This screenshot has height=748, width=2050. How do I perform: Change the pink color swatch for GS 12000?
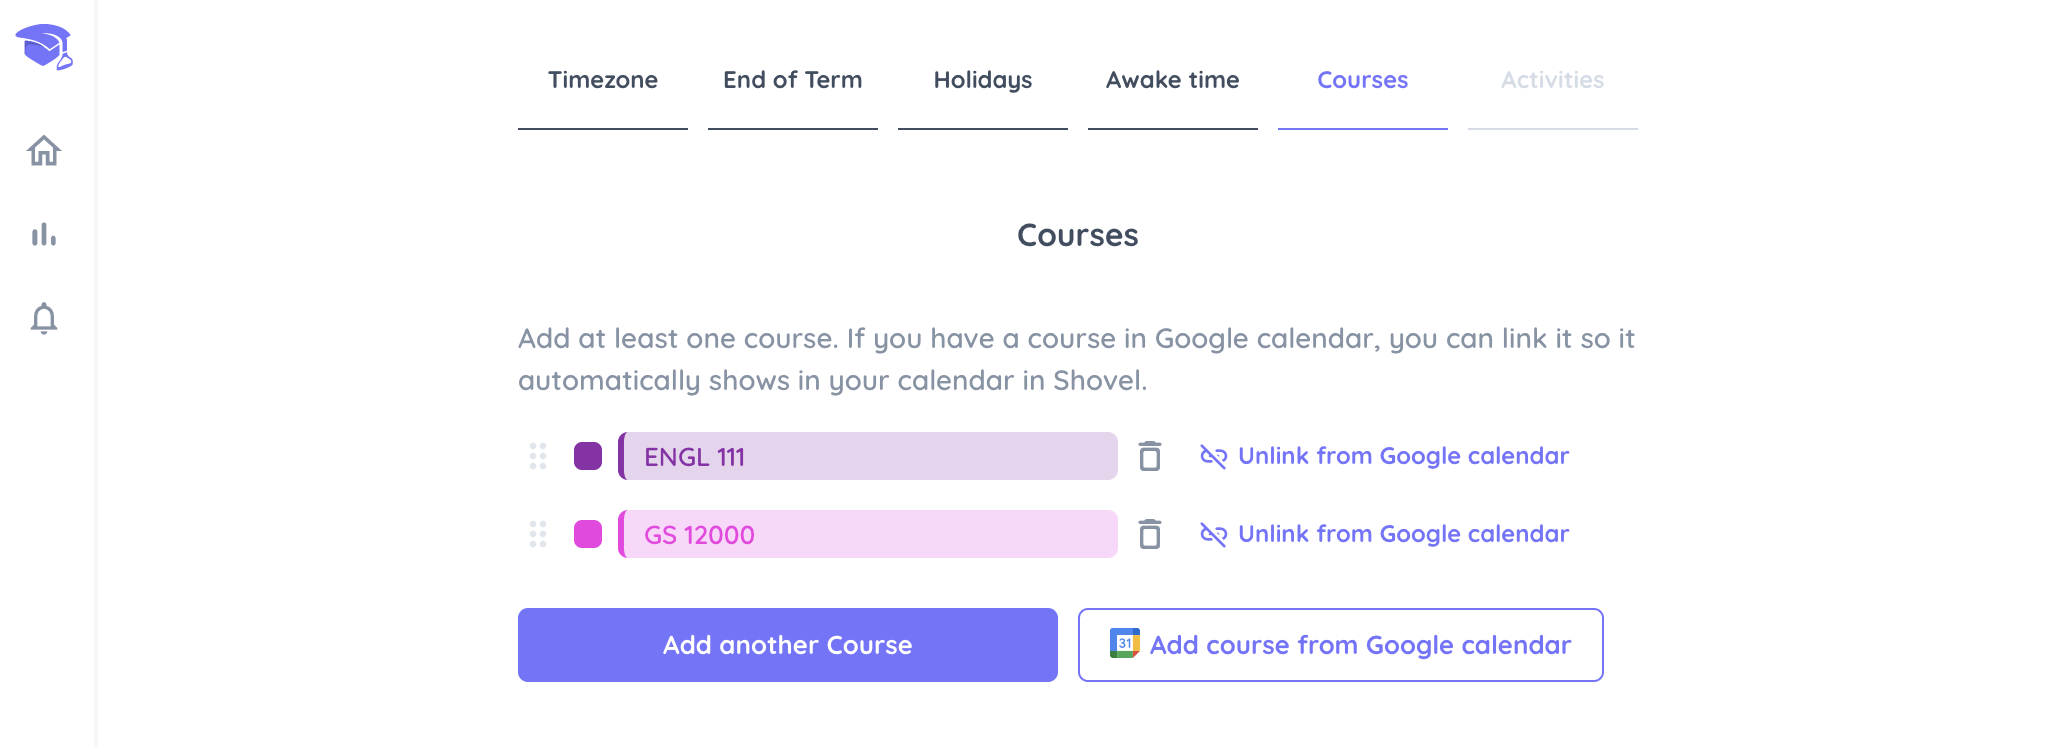(x=588, y=534)
